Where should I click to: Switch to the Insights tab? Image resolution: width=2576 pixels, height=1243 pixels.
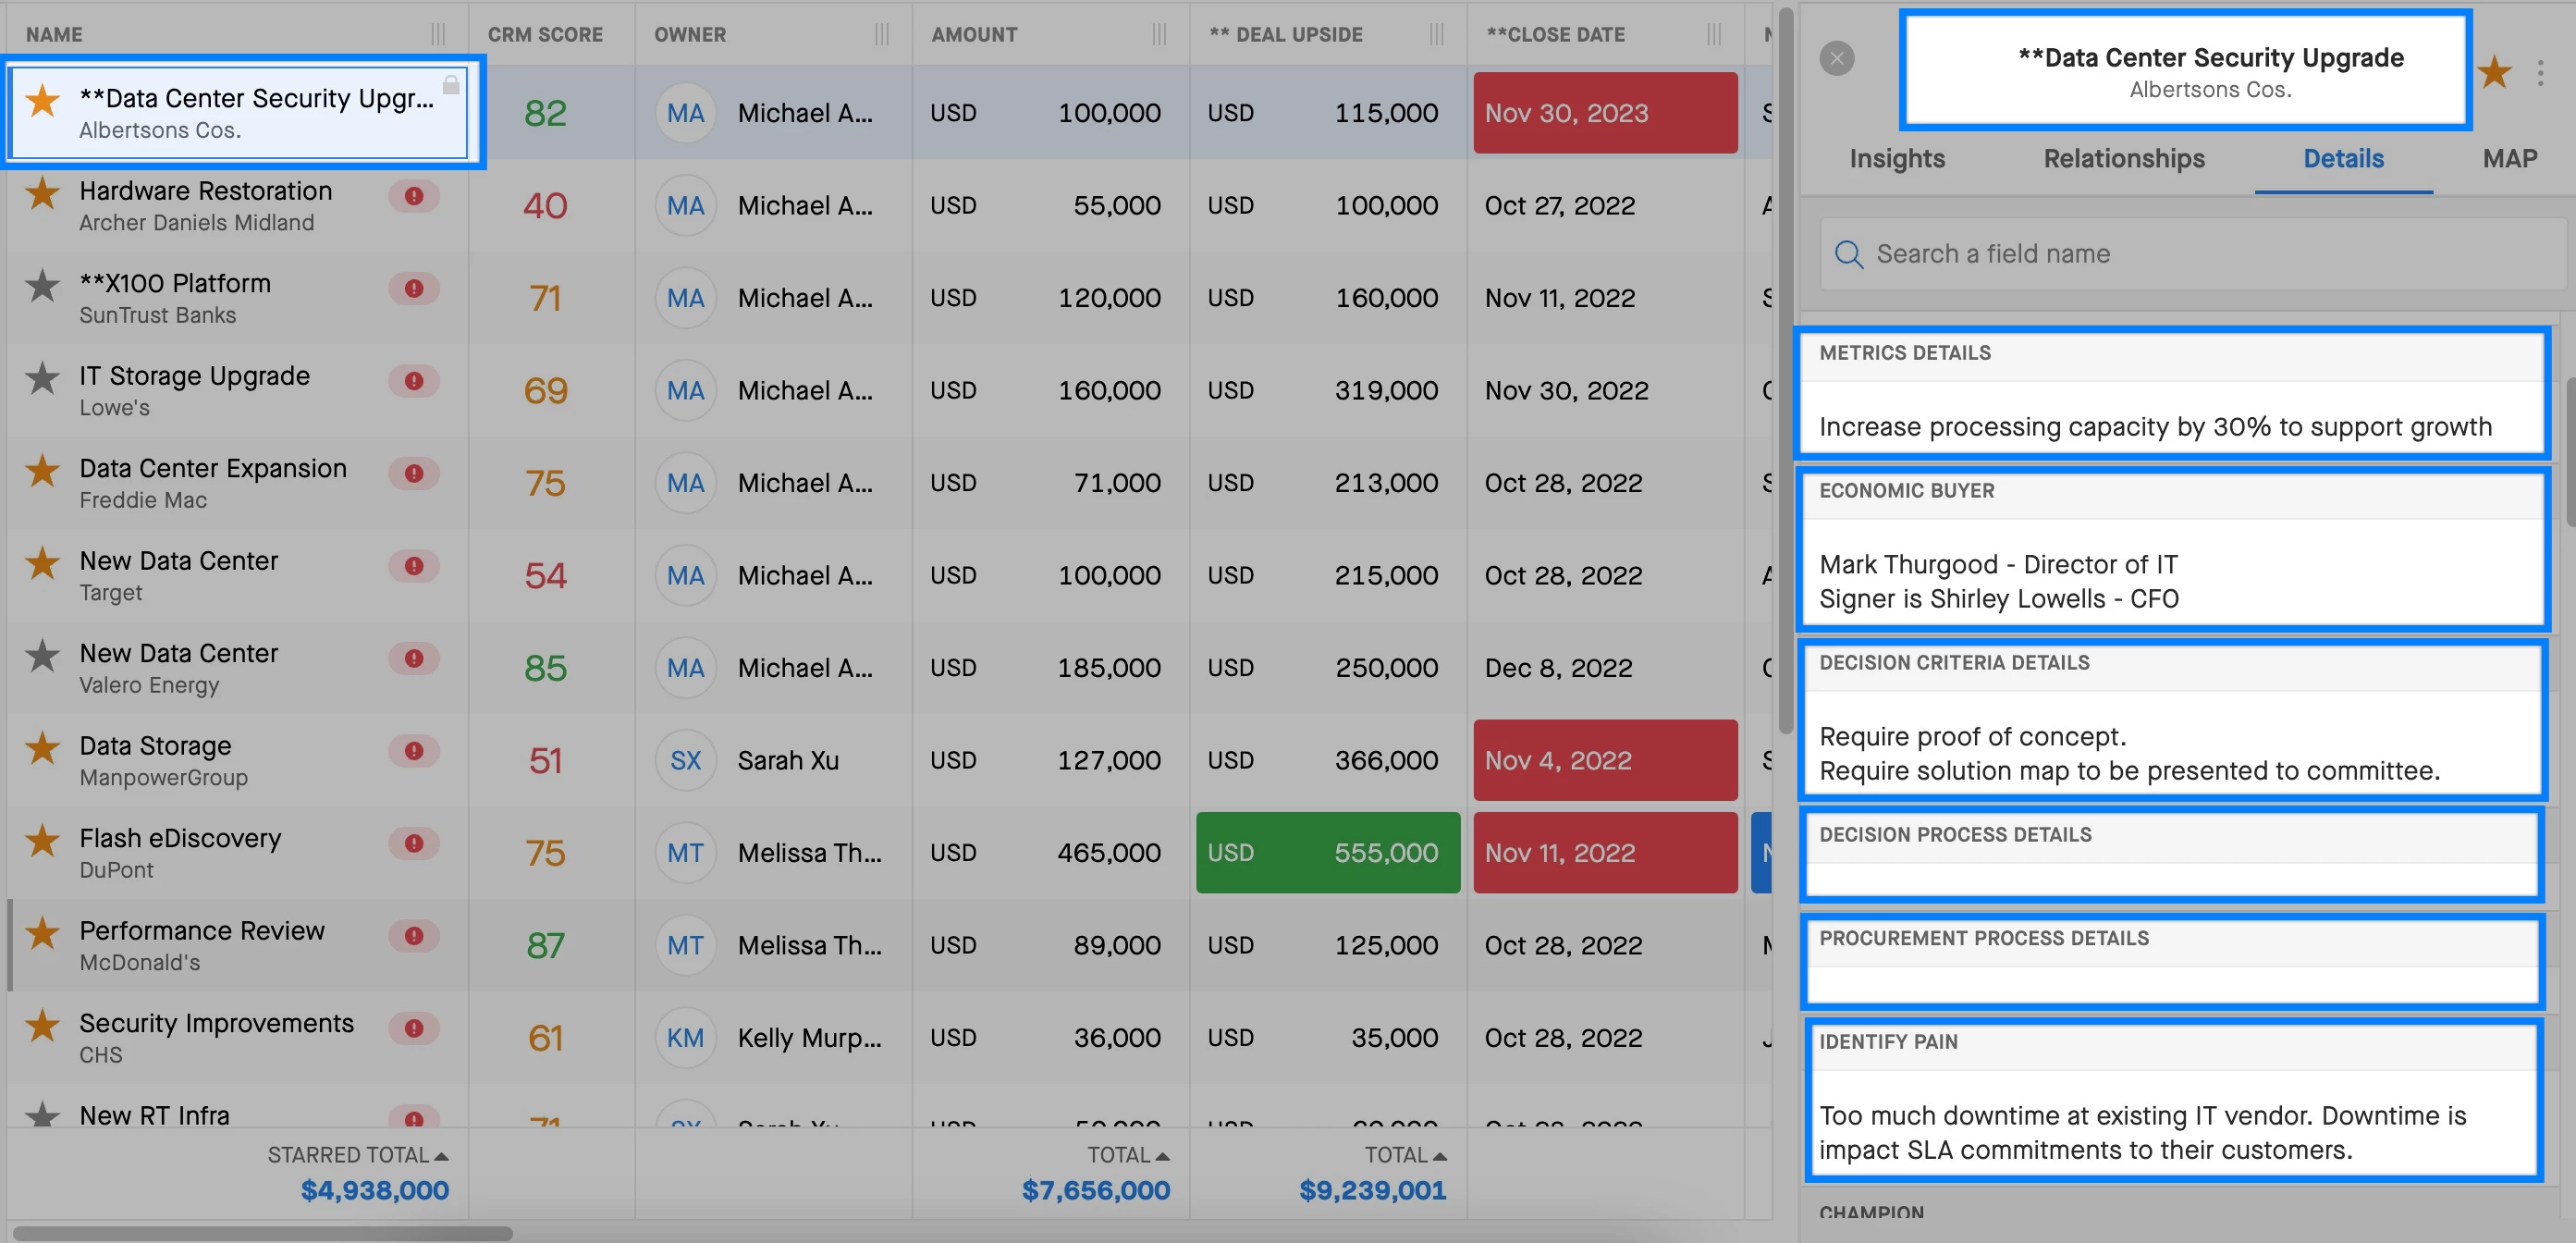point(1896,159)
